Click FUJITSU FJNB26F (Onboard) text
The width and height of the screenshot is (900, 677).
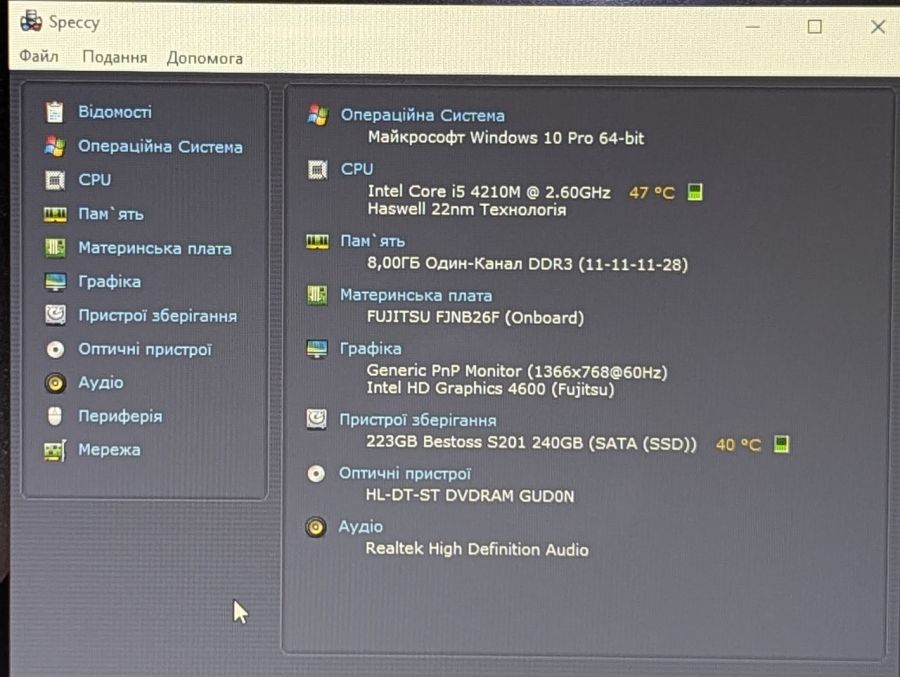[475, 318]
